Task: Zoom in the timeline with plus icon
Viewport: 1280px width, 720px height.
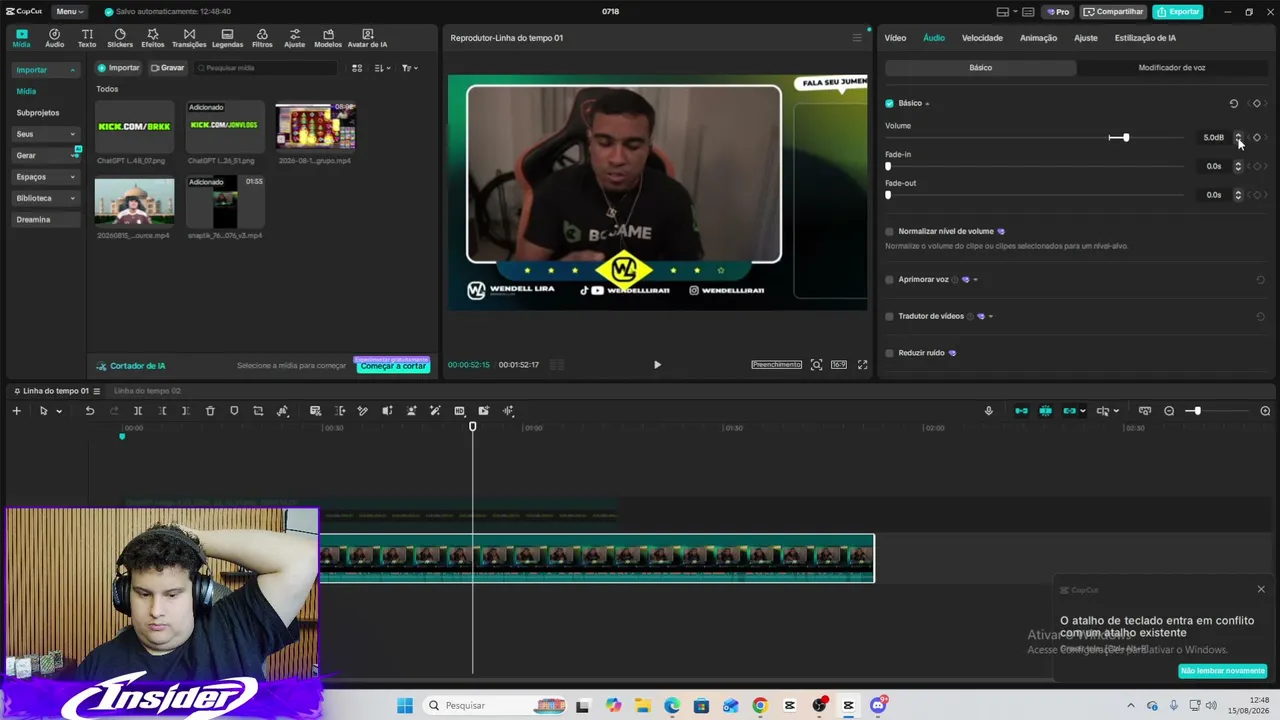Action: pyautogui.click(x=1265, y=411)
